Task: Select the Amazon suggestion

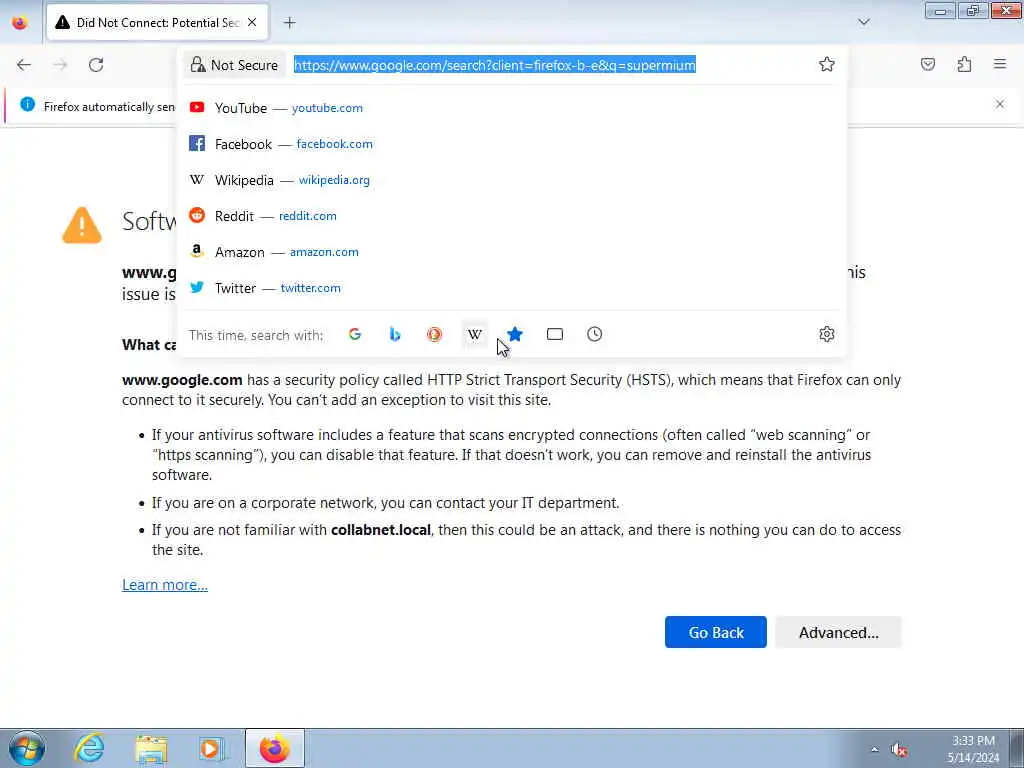Action: [512, 251]
